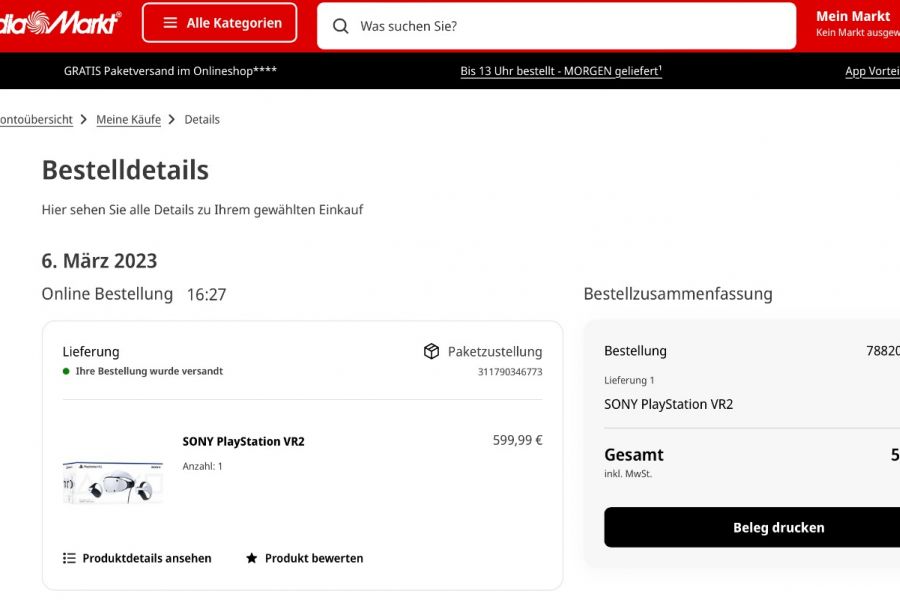
Task: Click tracking number 311790346773
Action: tap(510, 372)
